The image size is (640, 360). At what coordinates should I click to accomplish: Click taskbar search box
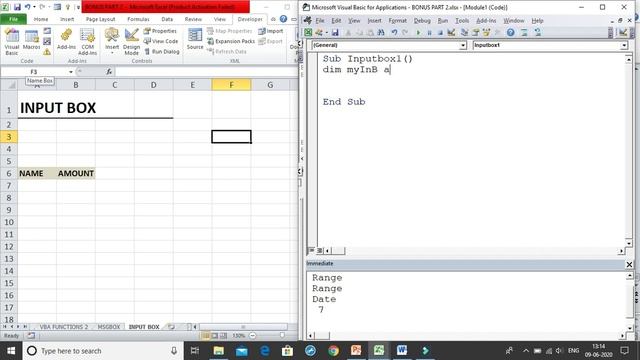click(x=102, y=351)
